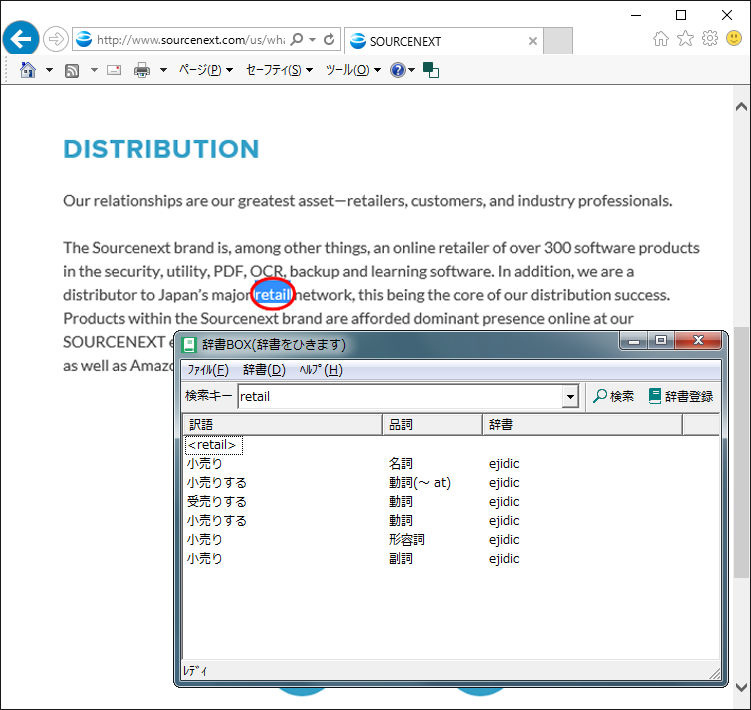Open a new blank tab
Viewport: 751px width, 710px height.
point(558,41)
